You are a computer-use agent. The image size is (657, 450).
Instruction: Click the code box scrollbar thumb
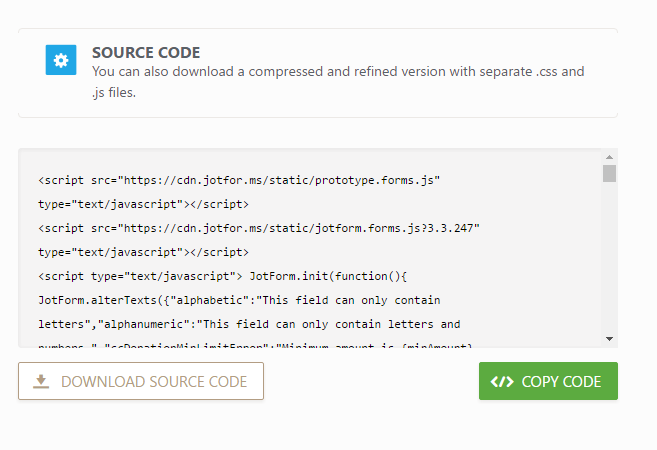[609, 173]
